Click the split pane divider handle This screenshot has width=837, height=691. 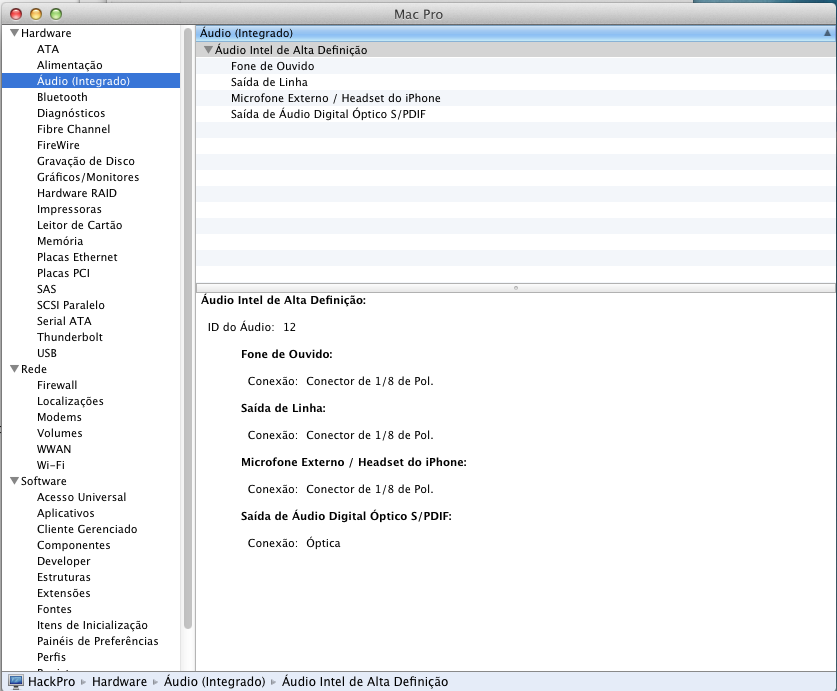(515, 287)
